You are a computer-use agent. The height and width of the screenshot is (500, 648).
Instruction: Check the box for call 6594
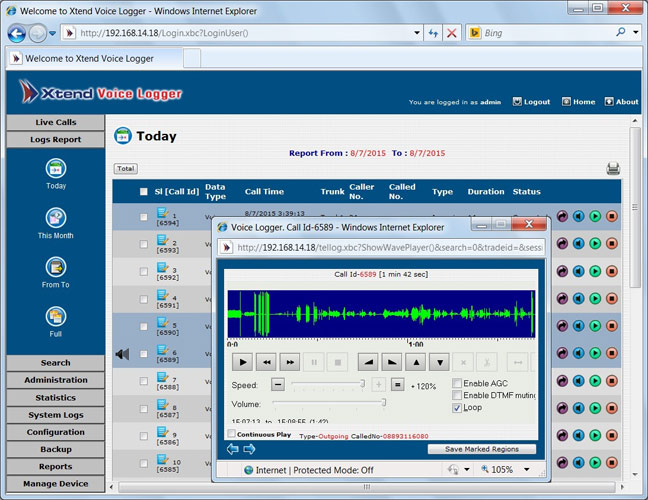coord(143,217)
